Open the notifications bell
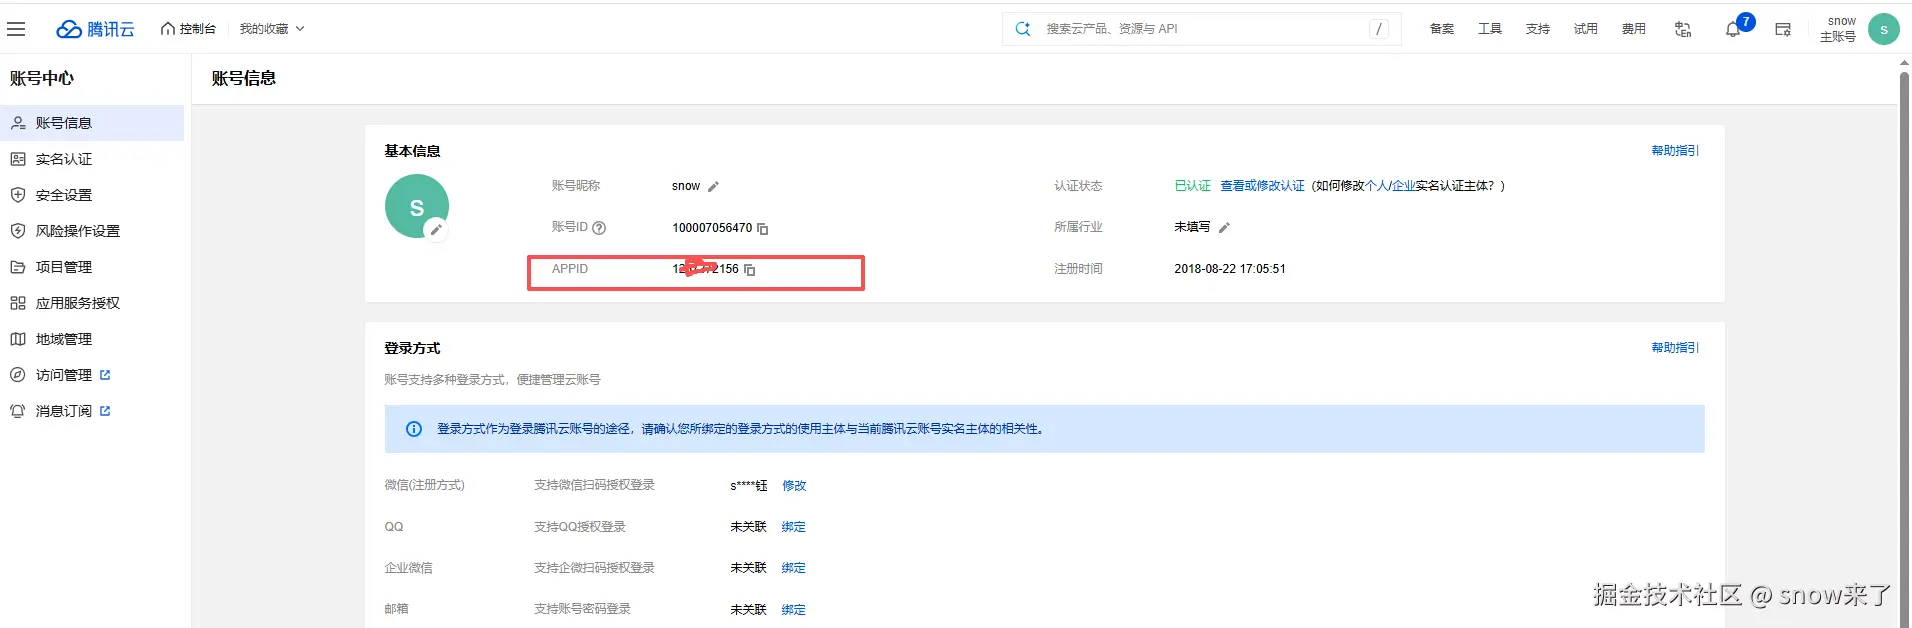The height and width of the screenshot is (628, 1912). coord(1733,29)
